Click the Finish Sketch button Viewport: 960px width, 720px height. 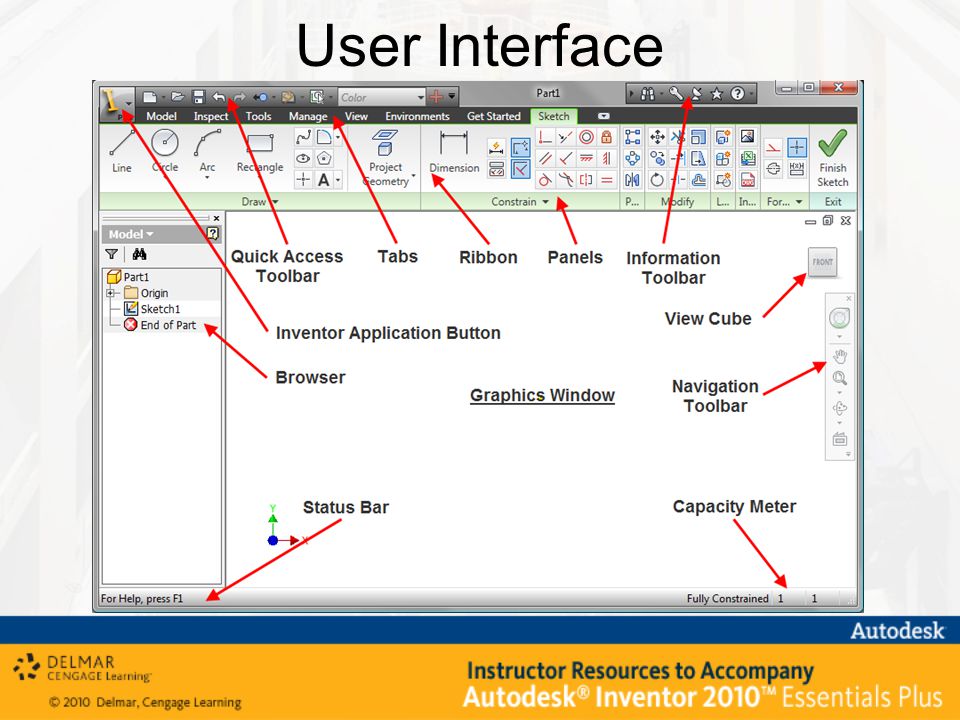pos(833,159)
